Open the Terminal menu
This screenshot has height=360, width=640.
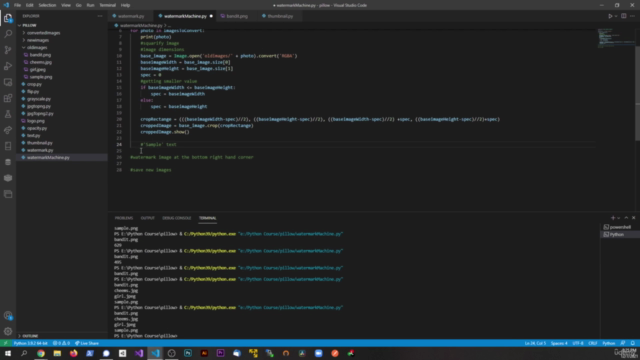pyautogui.click(x=107, y=5)
